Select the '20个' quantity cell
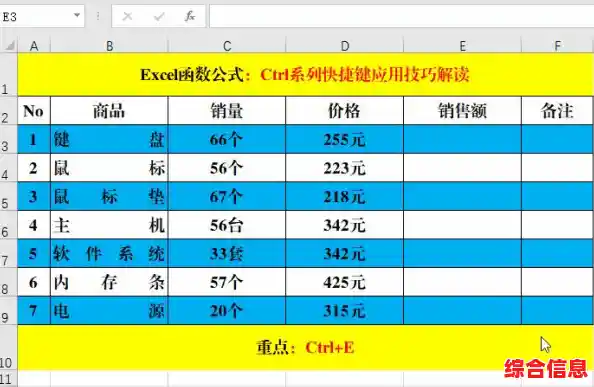 (x=227, y=311)
